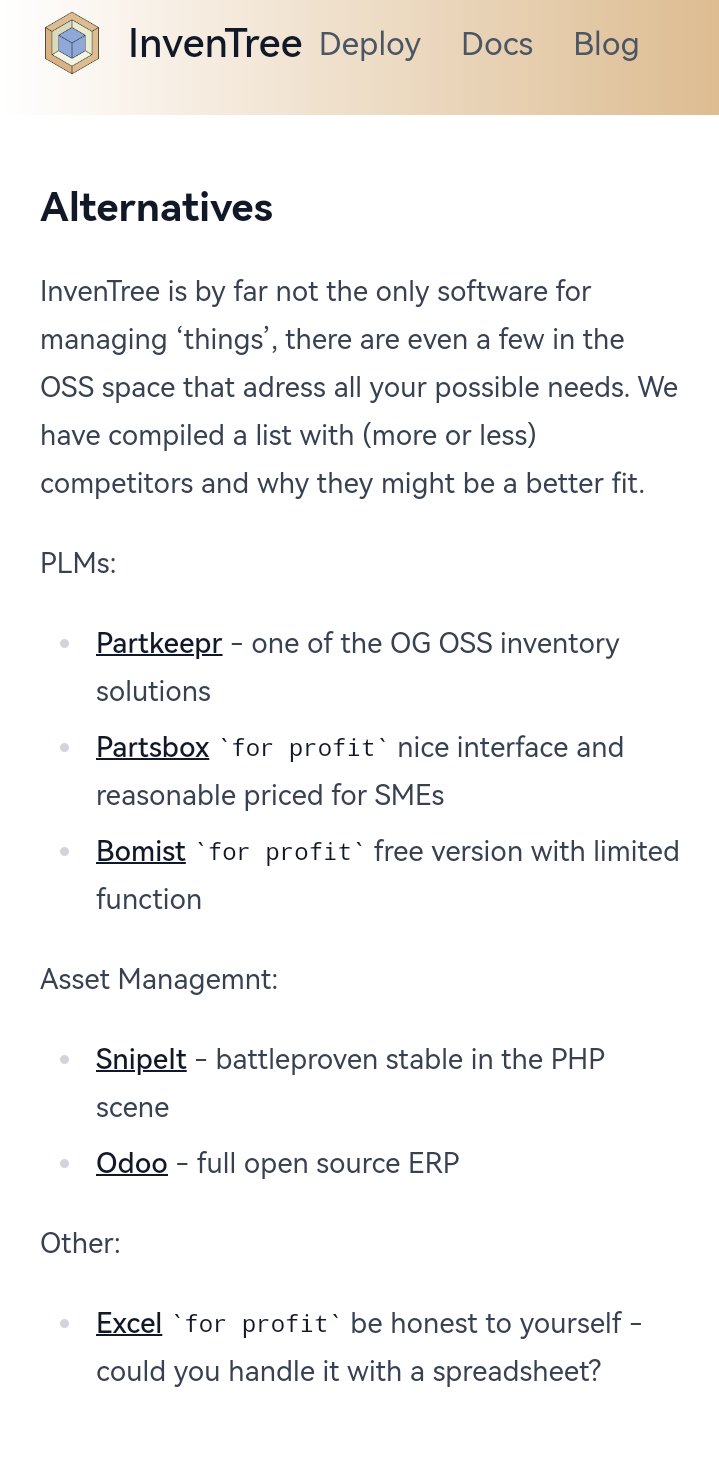Follow the Partsbox link
Screen dimensions: 719x1467
coord(152,747)
